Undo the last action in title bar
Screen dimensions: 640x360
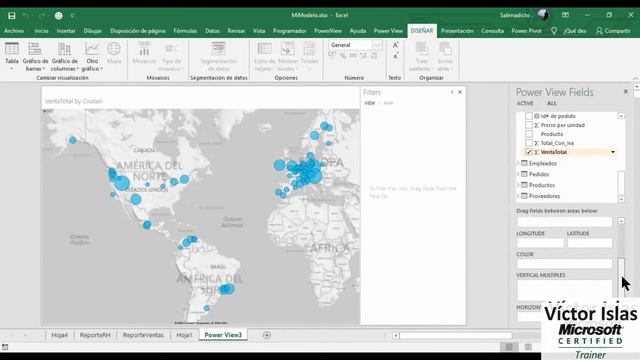(26, 16)
